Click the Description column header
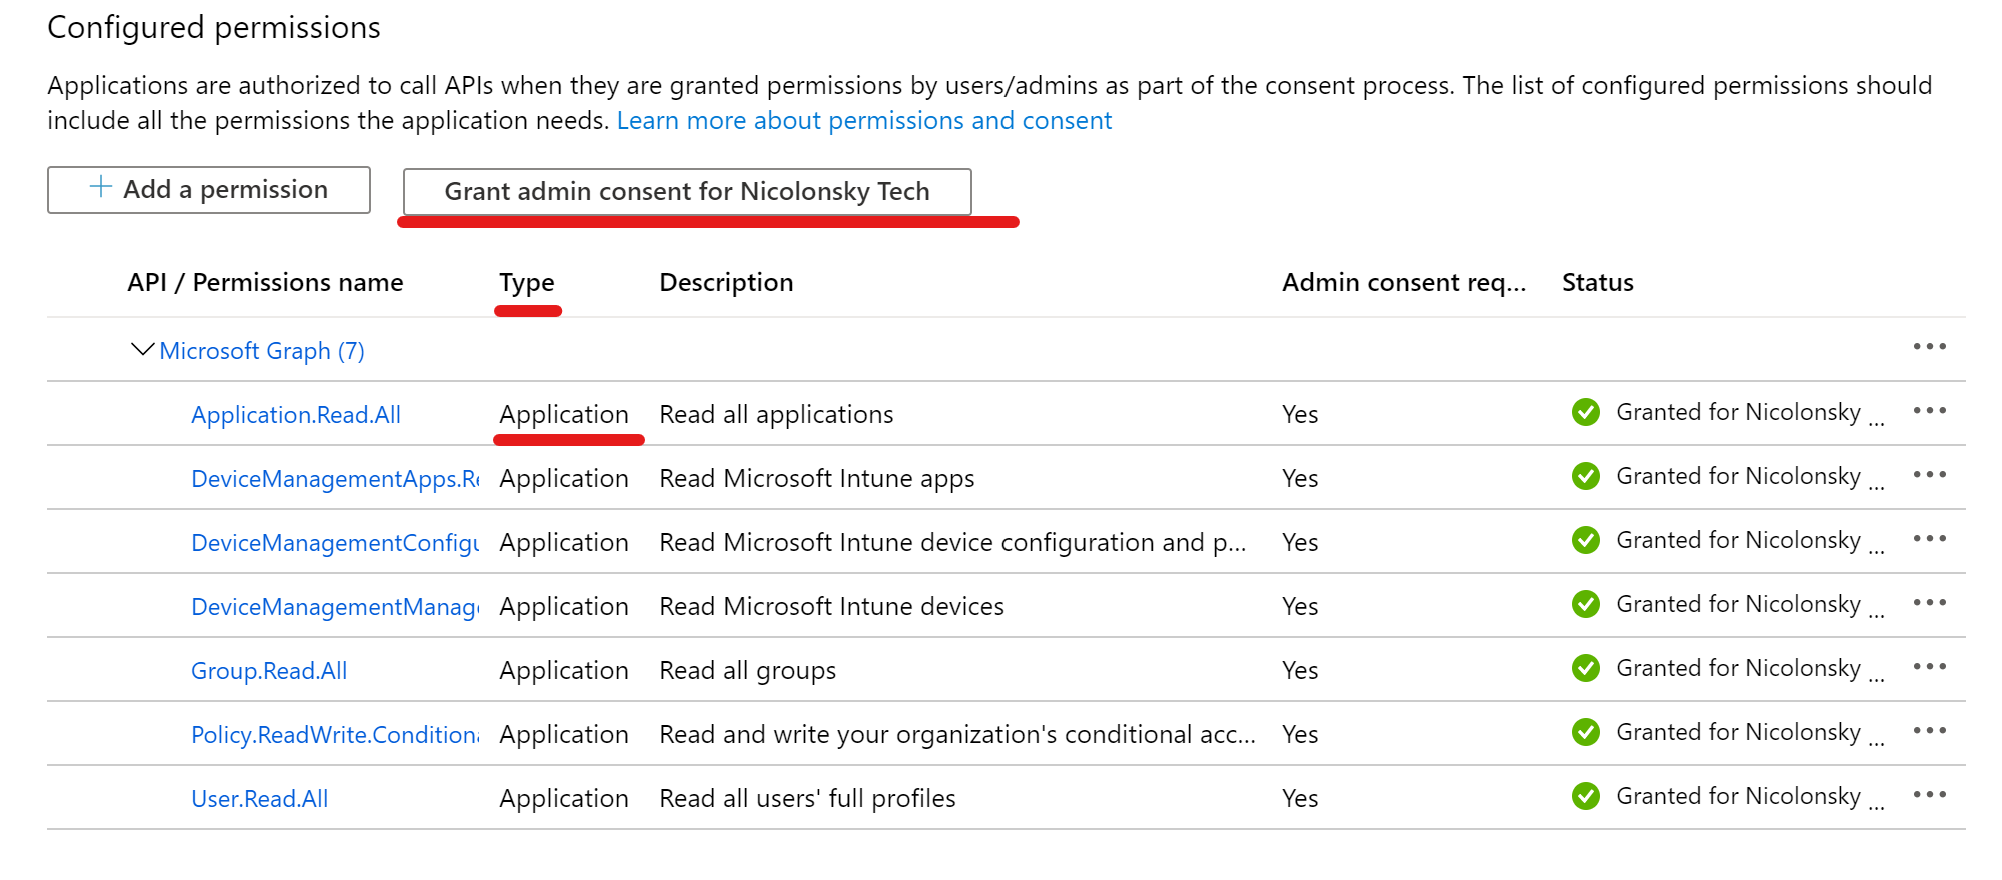 click(726, 283)
